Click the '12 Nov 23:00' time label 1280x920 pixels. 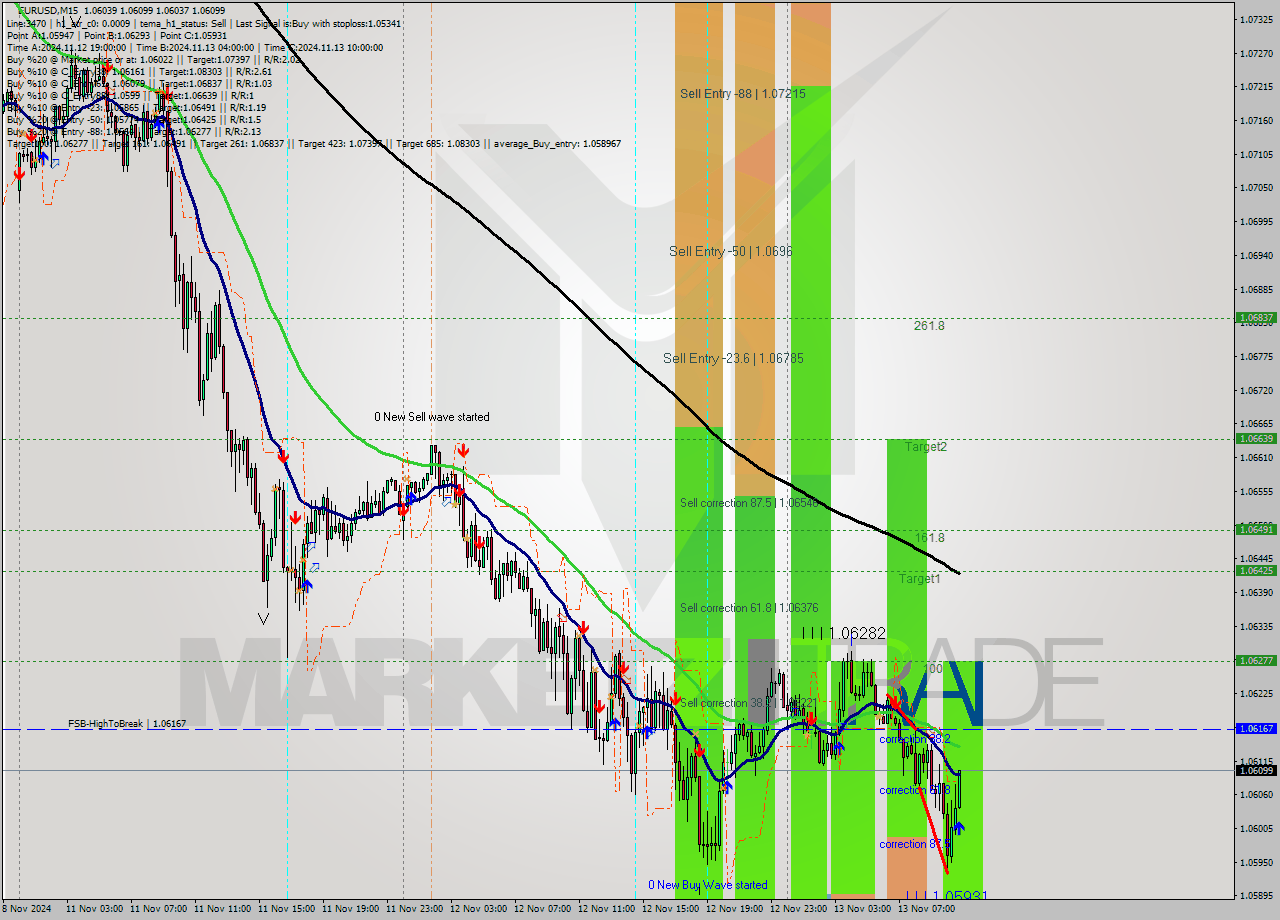pos(799,909)
